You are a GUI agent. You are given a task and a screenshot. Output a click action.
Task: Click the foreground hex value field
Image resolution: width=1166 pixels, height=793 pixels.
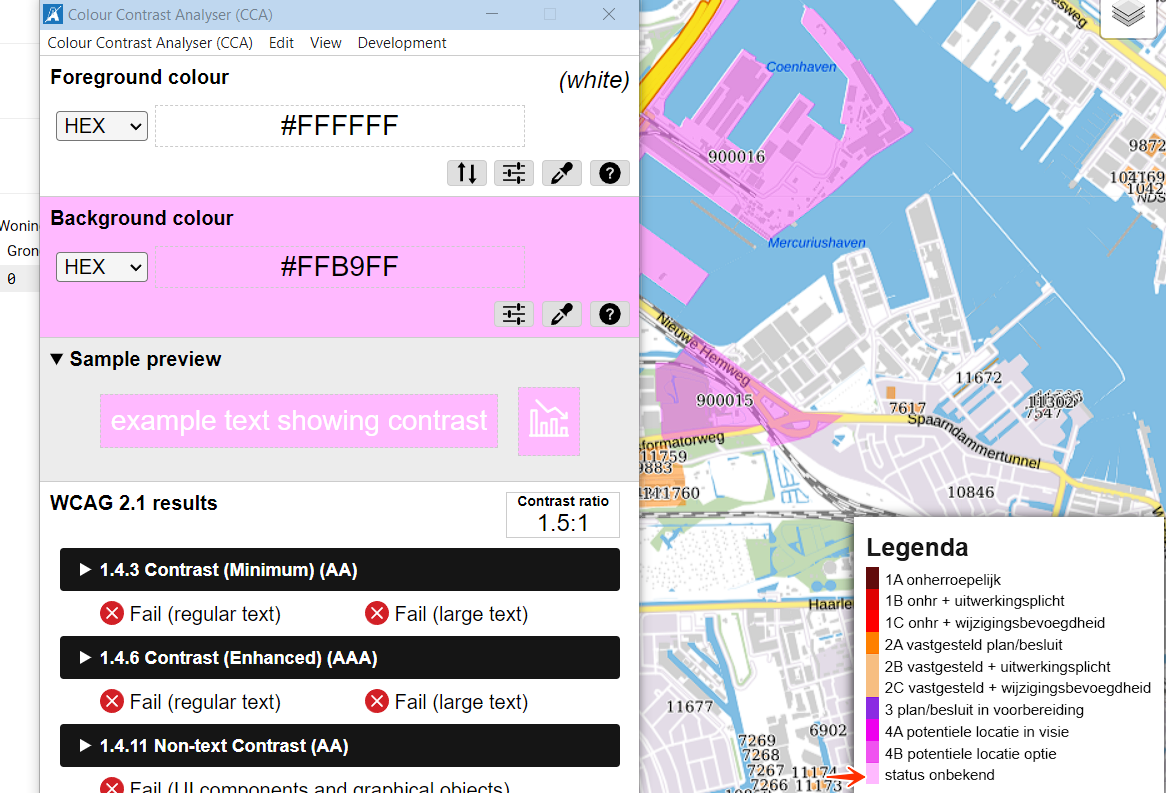click(340, 126)
